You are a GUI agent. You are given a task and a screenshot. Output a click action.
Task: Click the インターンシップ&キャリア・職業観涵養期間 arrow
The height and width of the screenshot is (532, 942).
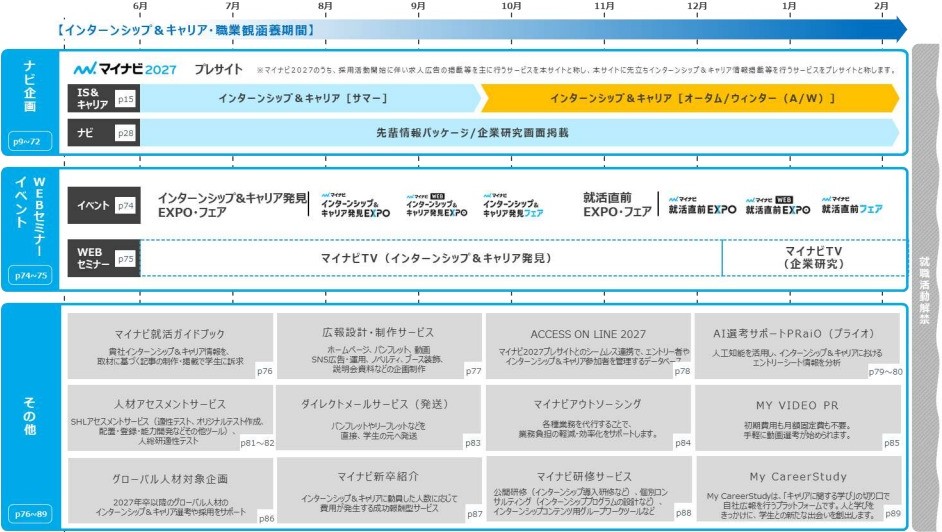(x=482, y=30)
